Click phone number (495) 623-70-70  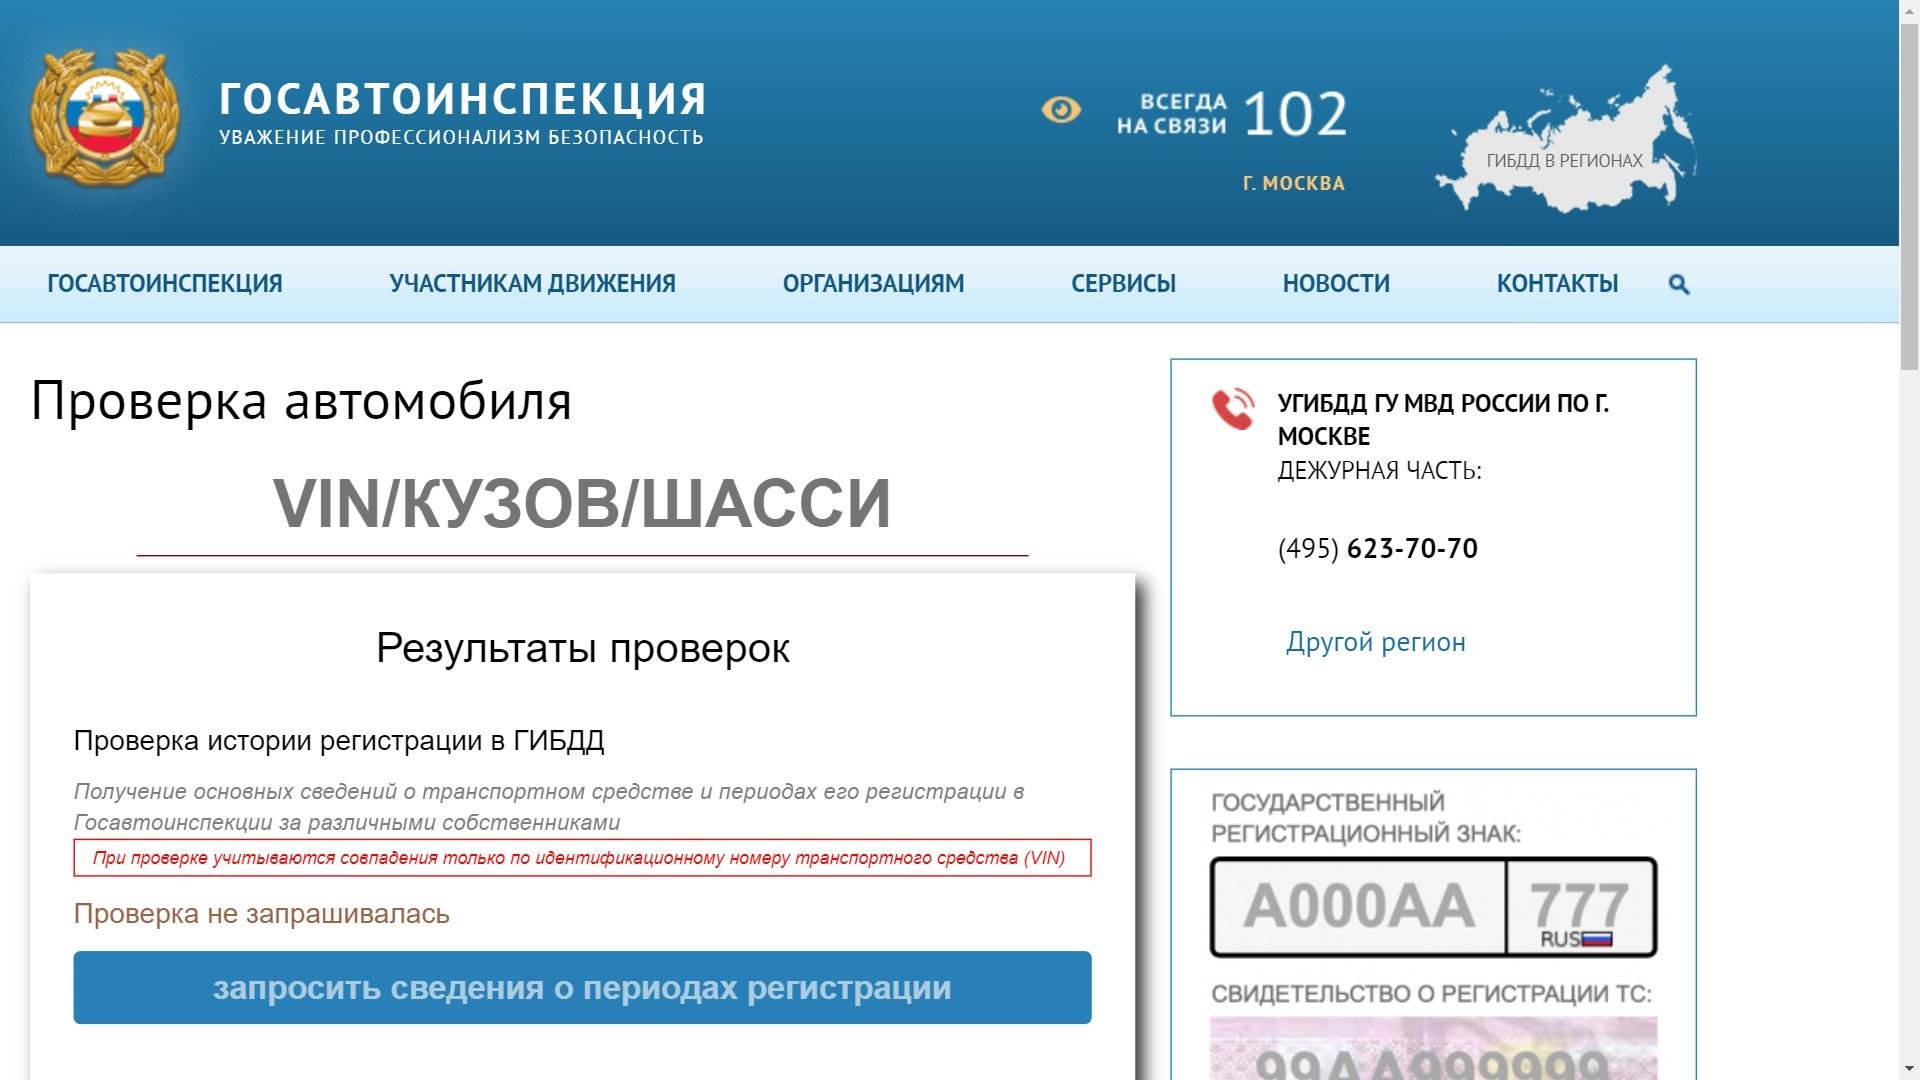coord(1378,549)
